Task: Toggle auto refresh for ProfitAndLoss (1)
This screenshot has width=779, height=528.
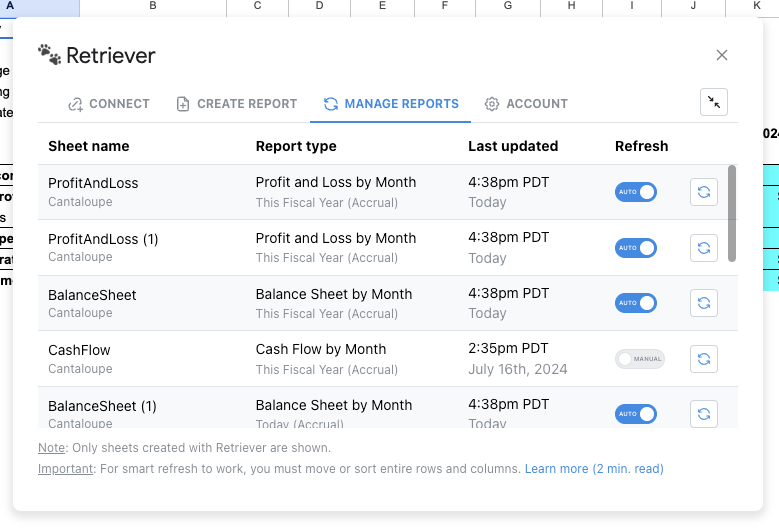Action: [x=636, y=247]
